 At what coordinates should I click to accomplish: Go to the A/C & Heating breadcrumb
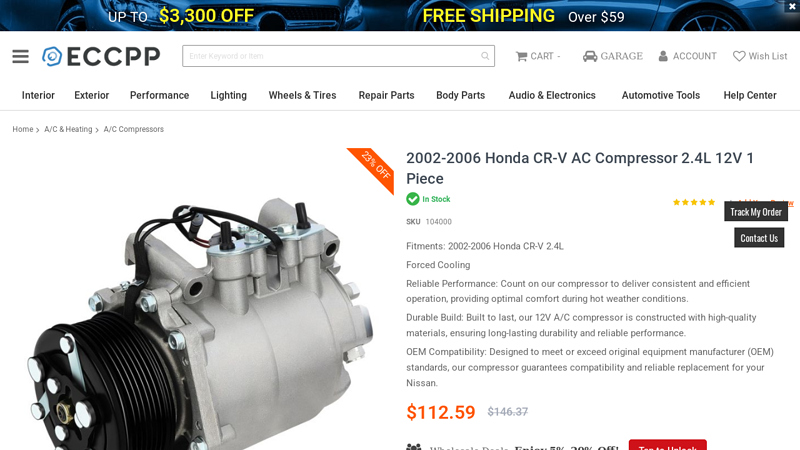click(x=68, y=130)
